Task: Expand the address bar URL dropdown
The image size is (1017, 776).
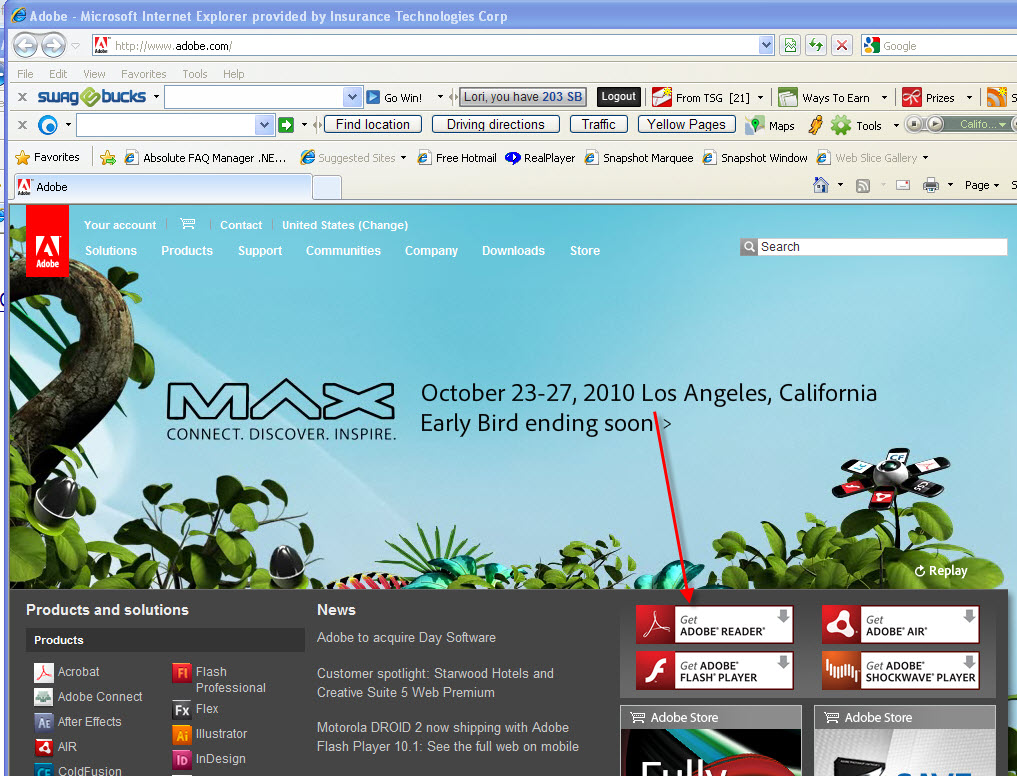Action: click(766, 45)
